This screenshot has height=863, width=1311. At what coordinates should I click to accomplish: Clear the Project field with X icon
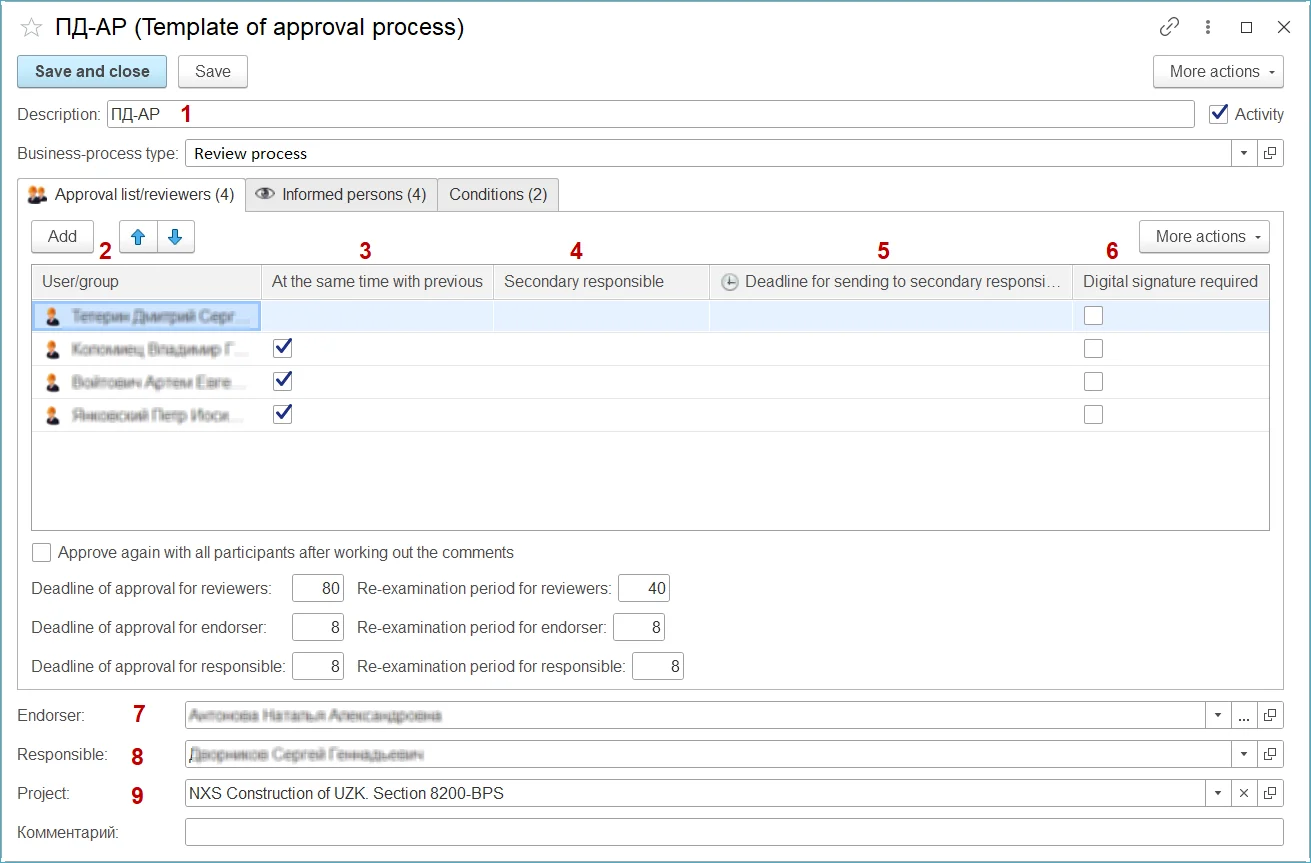click(x=1244, y=793)
